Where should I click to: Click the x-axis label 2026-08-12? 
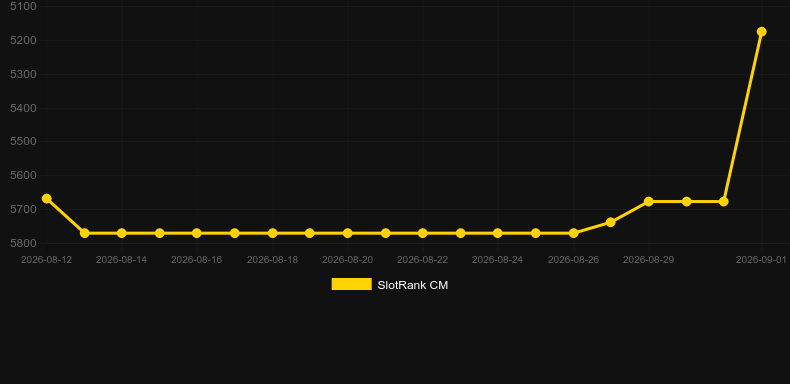click(x=46, y=260)
